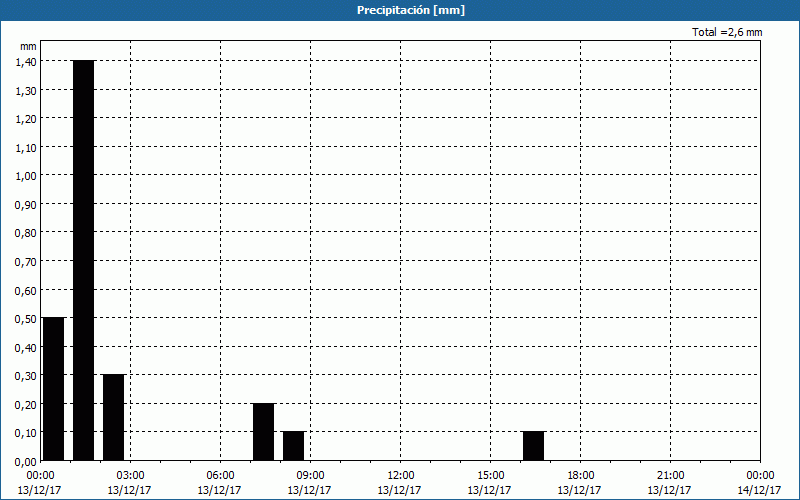Click the mm unit label above the axis
This screenshot has height=500, width=800.
(x=29, y=46)
